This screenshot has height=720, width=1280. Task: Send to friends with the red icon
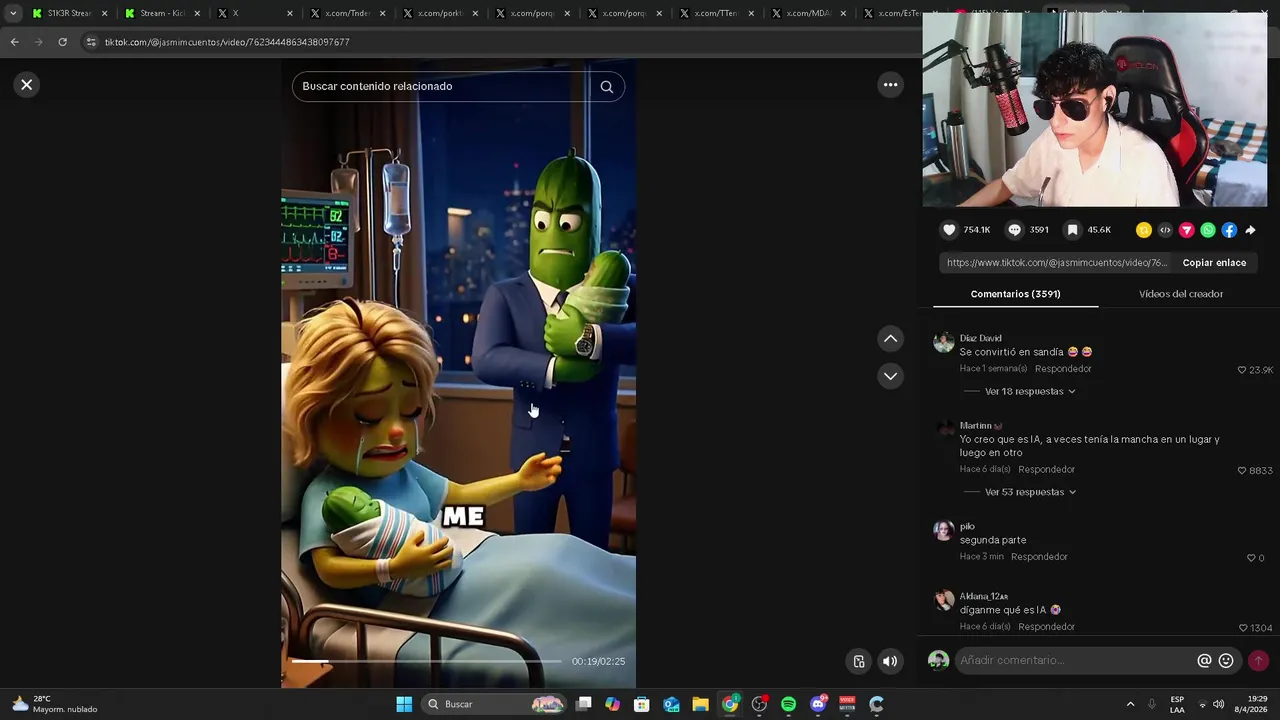1186,230
